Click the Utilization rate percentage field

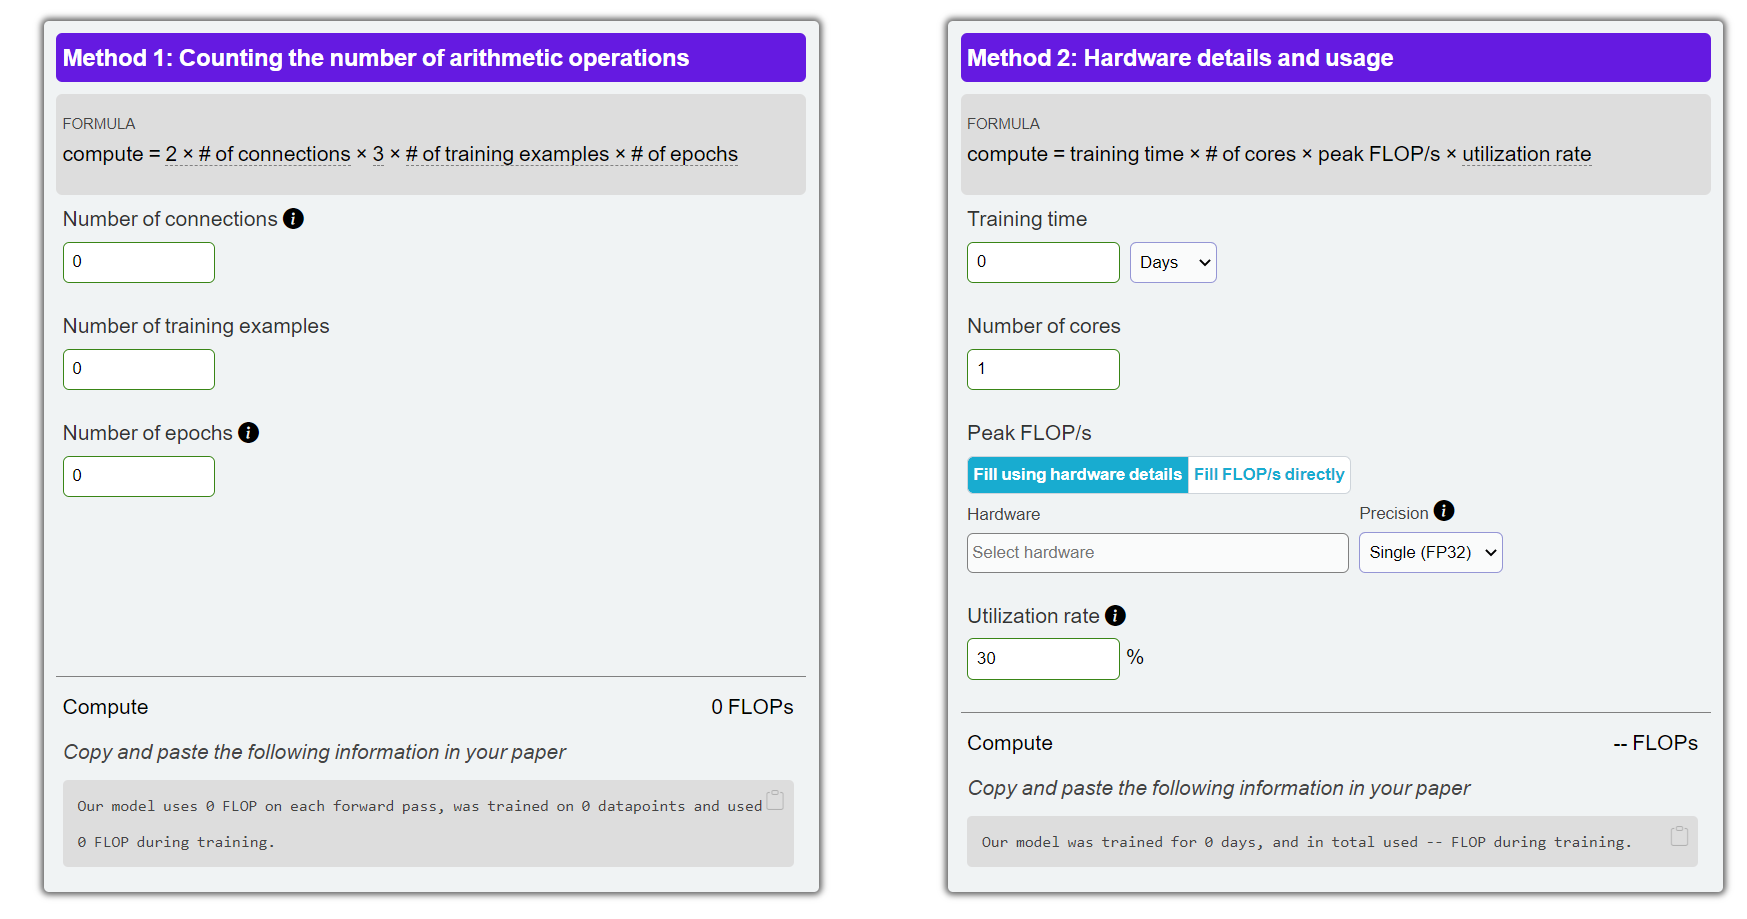pos(1042,659)
